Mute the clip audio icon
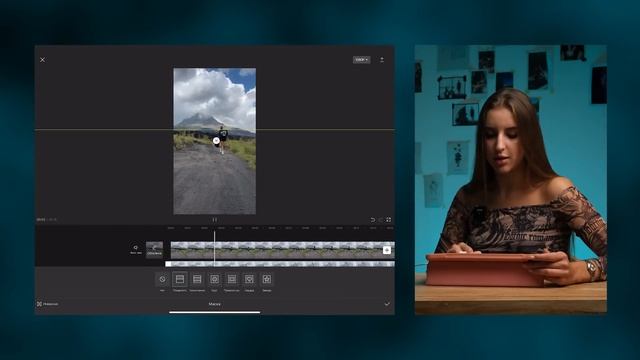The width and height of the screenshot is (640, 360). [136, 249]
